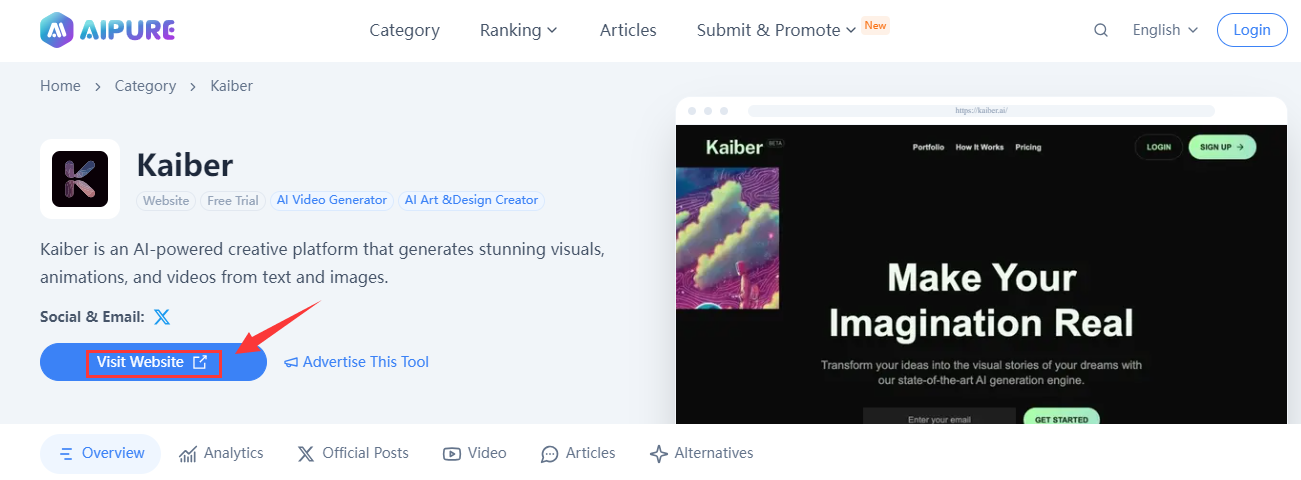
Task: Open Kaiber's X social profile icon
Action: 162,317
